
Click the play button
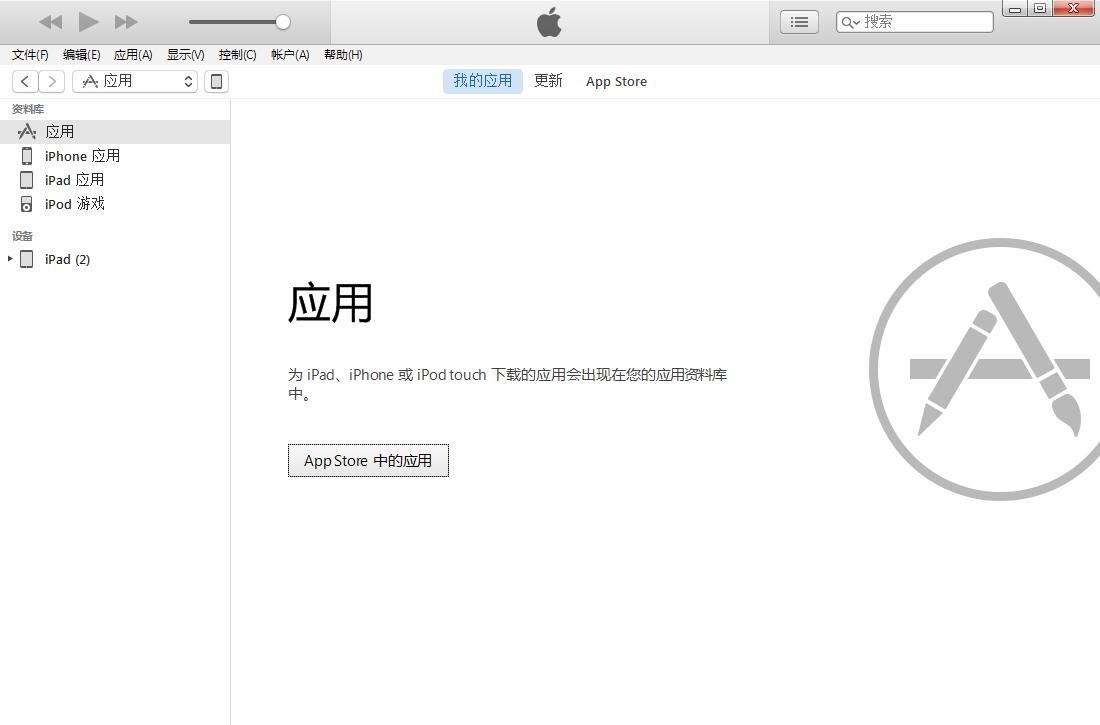pyautogui.click(x=88, y=22)
